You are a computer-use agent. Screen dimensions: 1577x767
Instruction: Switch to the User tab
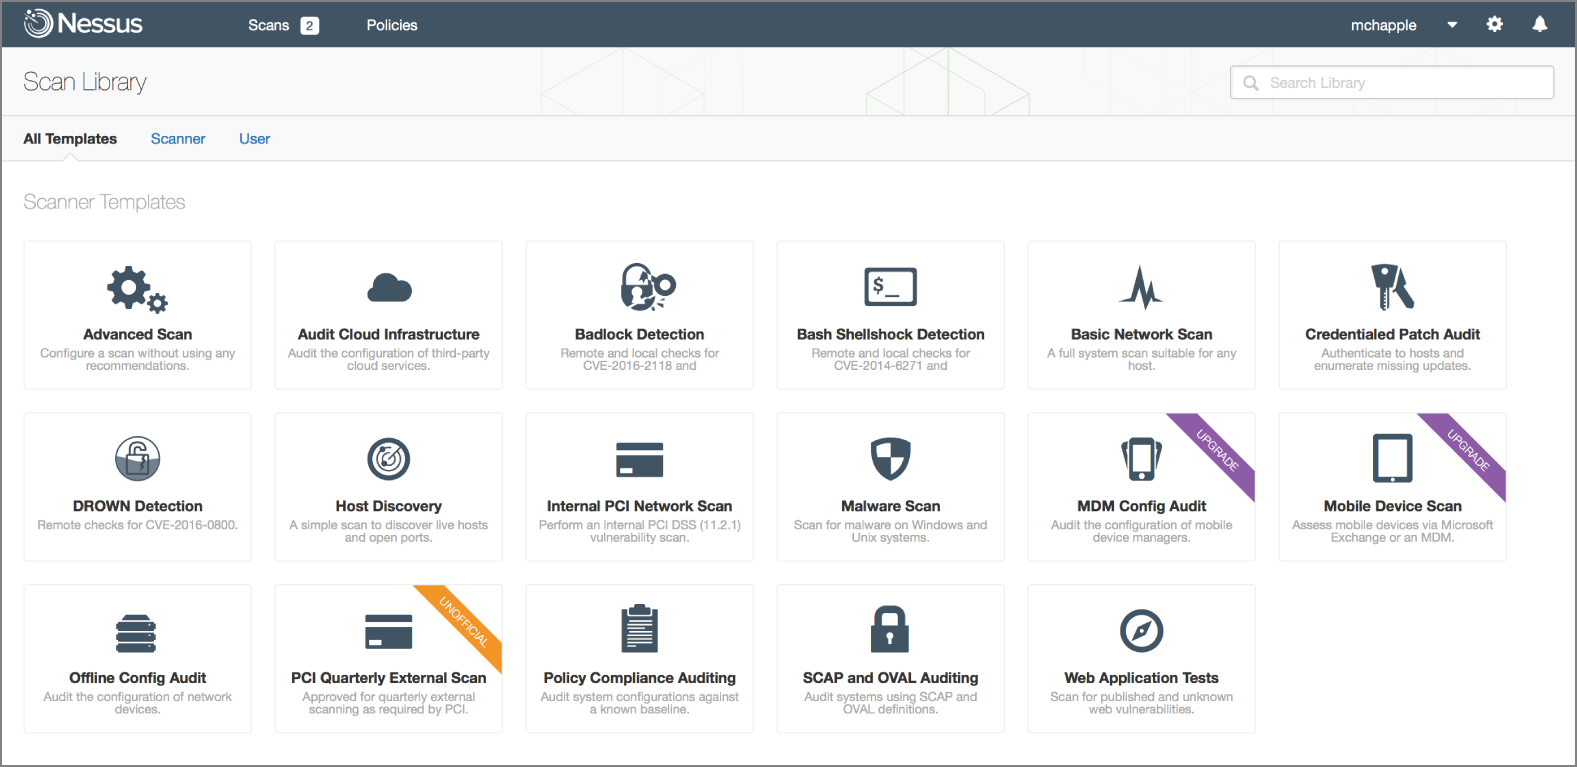pyautogui.click(x=254, y=139)
